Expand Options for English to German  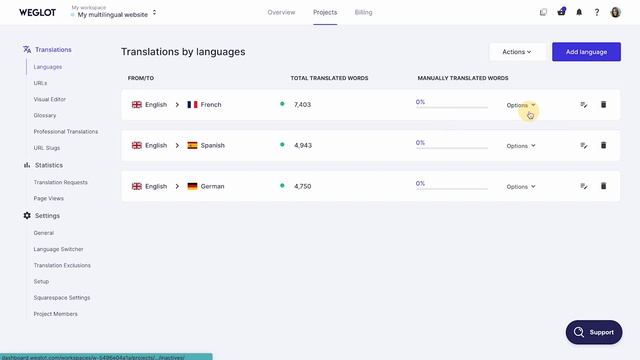point(521,187)
